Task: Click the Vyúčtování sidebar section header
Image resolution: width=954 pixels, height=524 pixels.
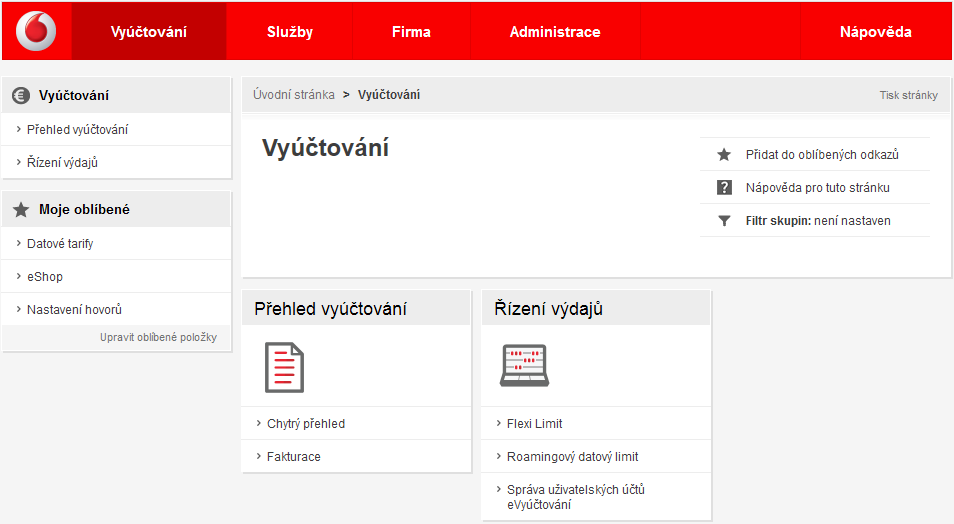Action: tap(117, 96)
